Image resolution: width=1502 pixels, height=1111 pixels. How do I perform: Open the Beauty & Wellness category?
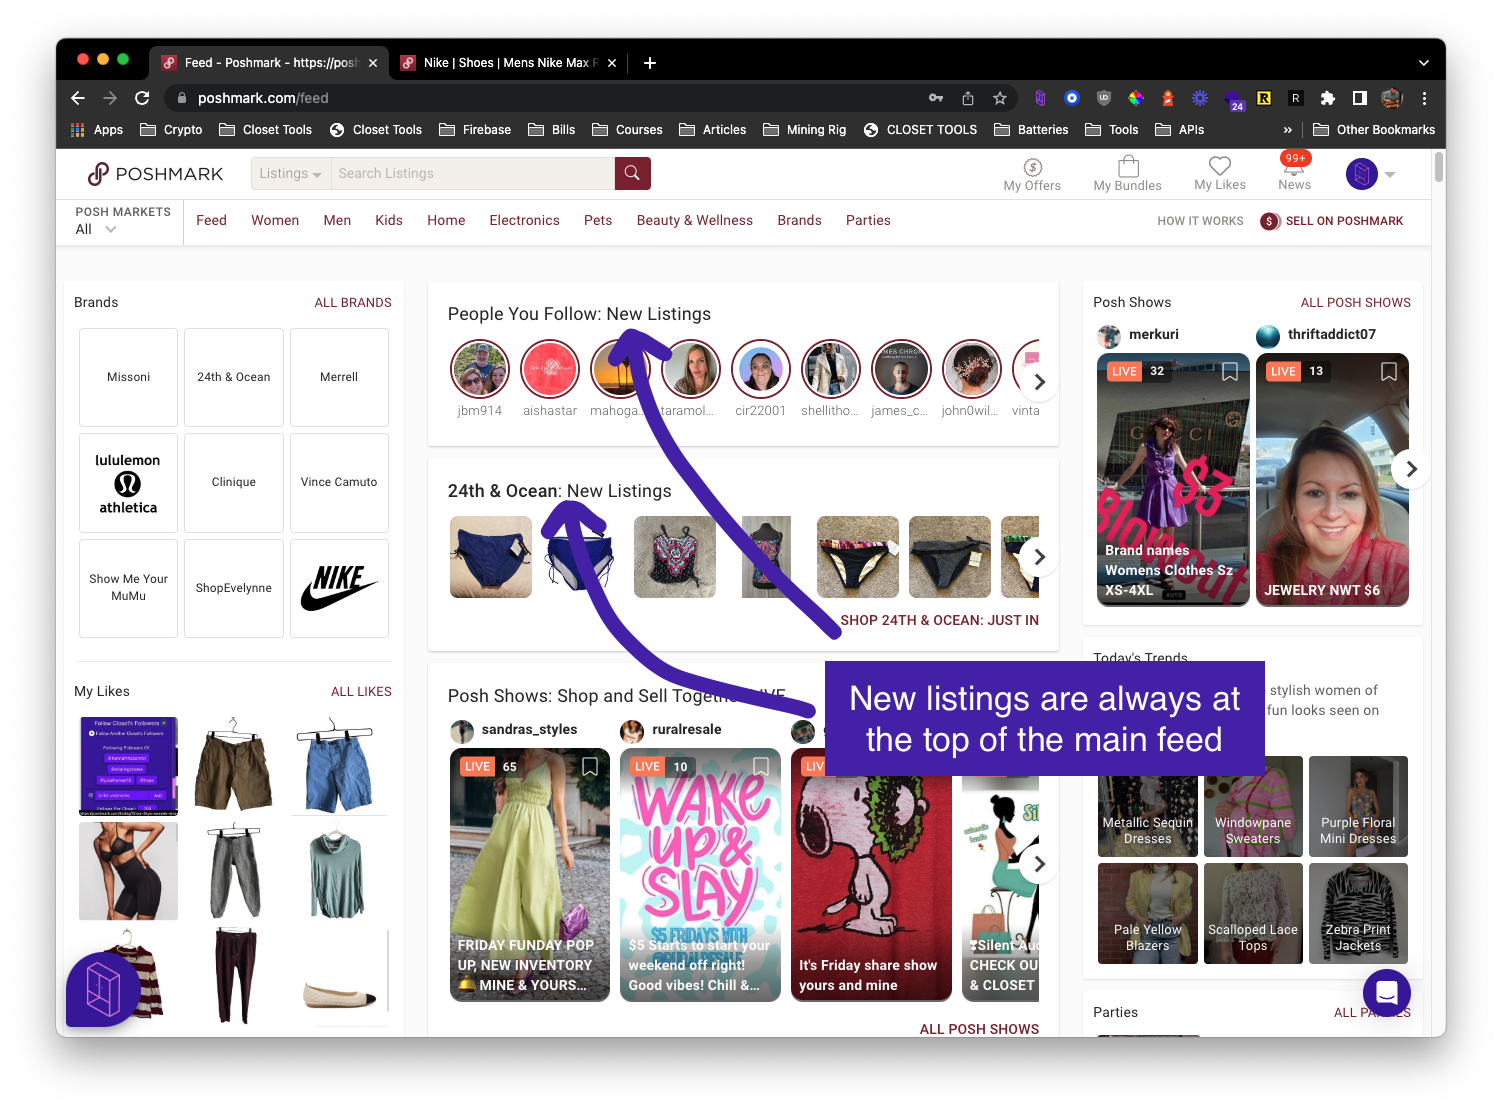(x=695, y=221)
